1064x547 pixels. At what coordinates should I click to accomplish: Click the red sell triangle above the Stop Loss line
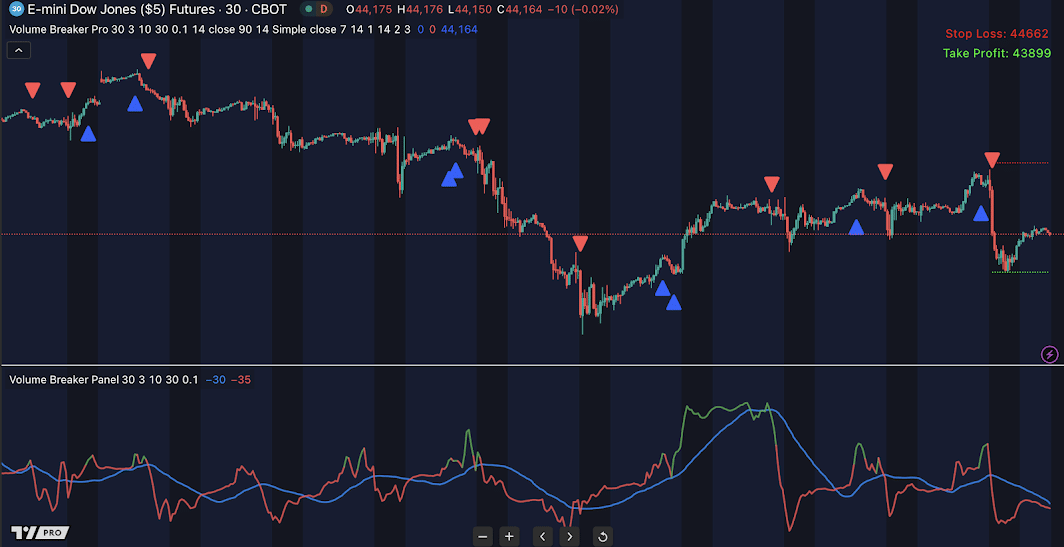(x=991, y=160)
